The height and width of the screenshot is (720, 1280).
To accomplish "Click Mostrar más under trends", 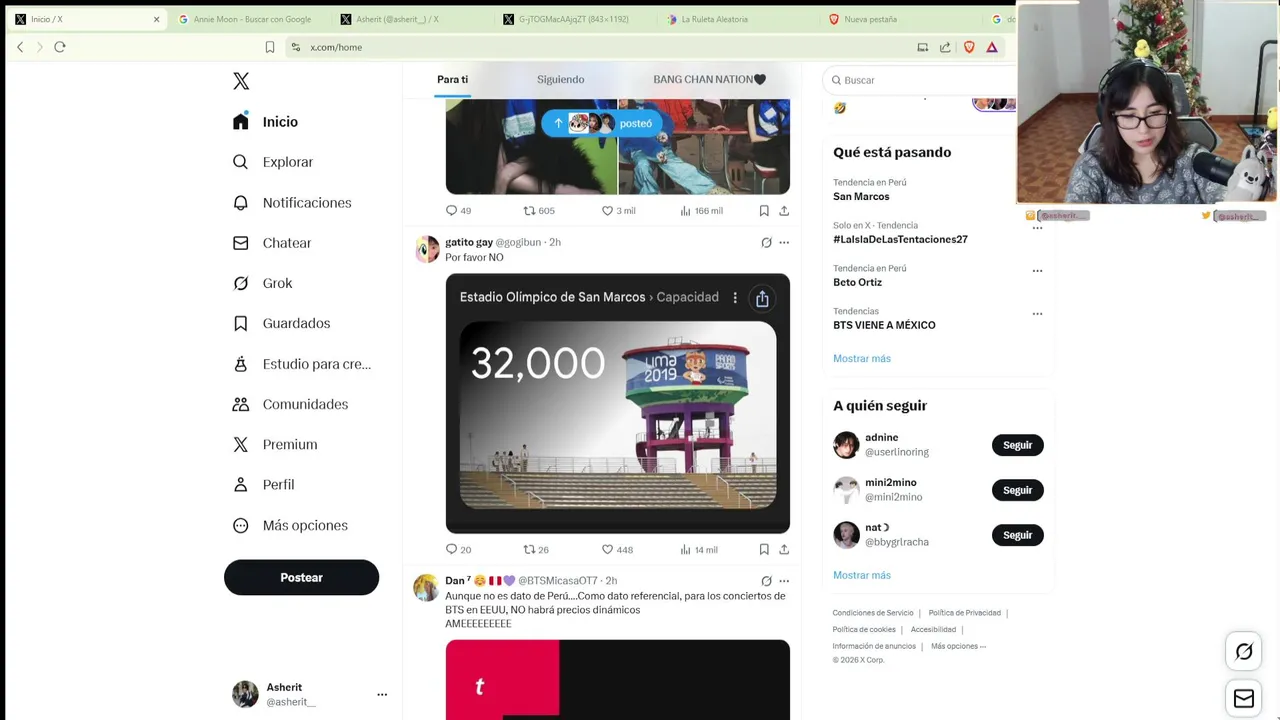I will tap(862, 358).
